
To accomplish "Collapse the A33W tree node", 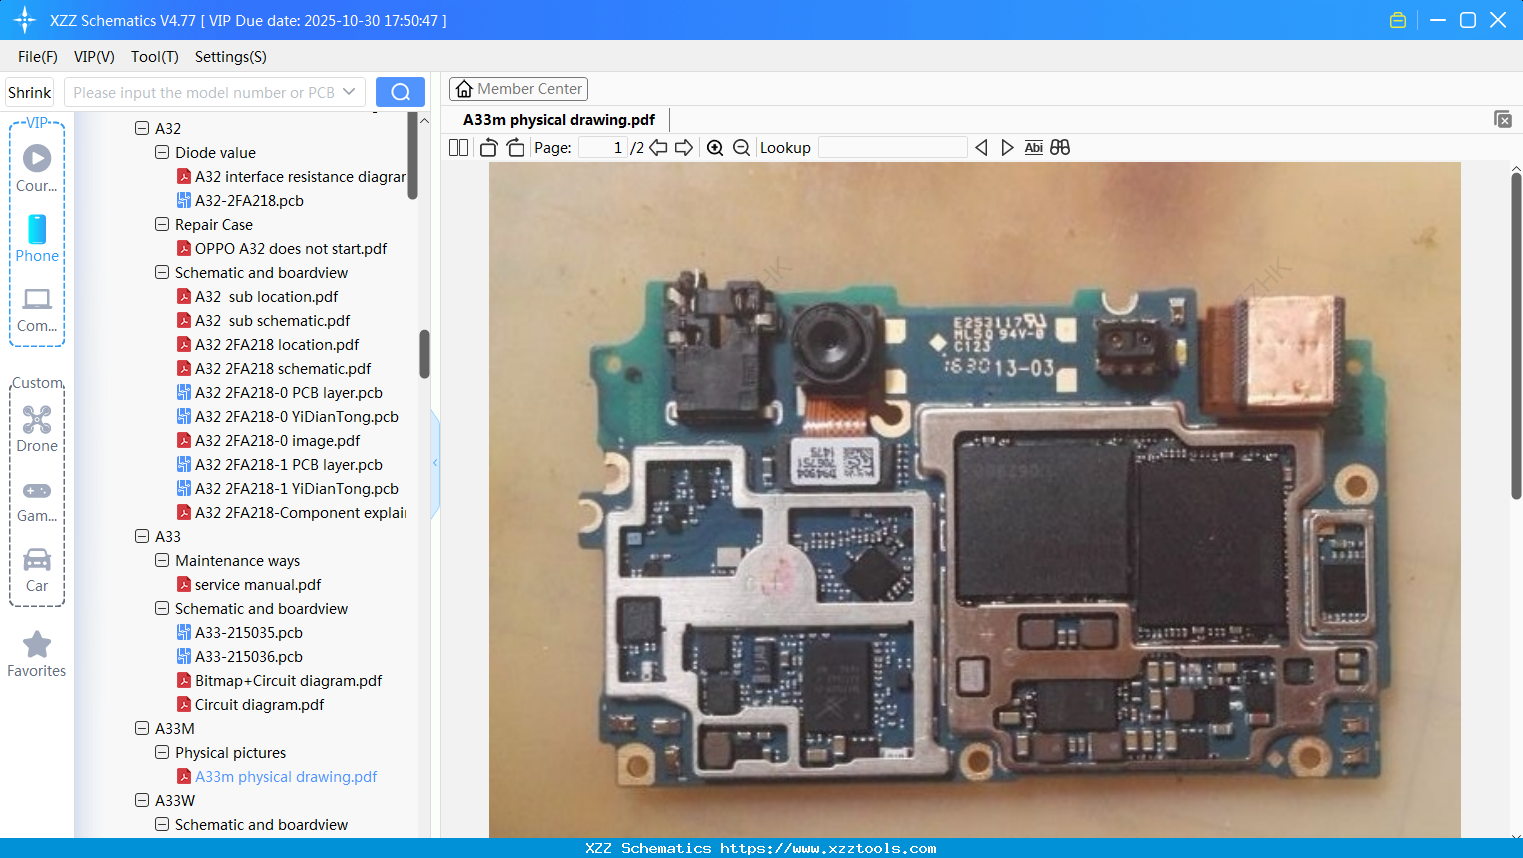I will [x=142, y=800].
